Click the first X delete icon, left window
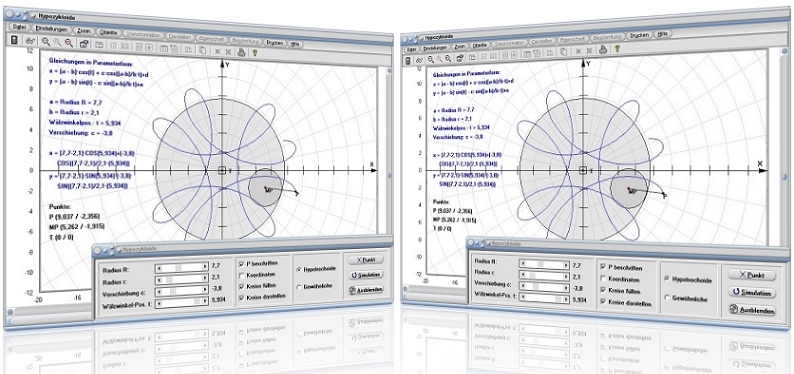 217,51
